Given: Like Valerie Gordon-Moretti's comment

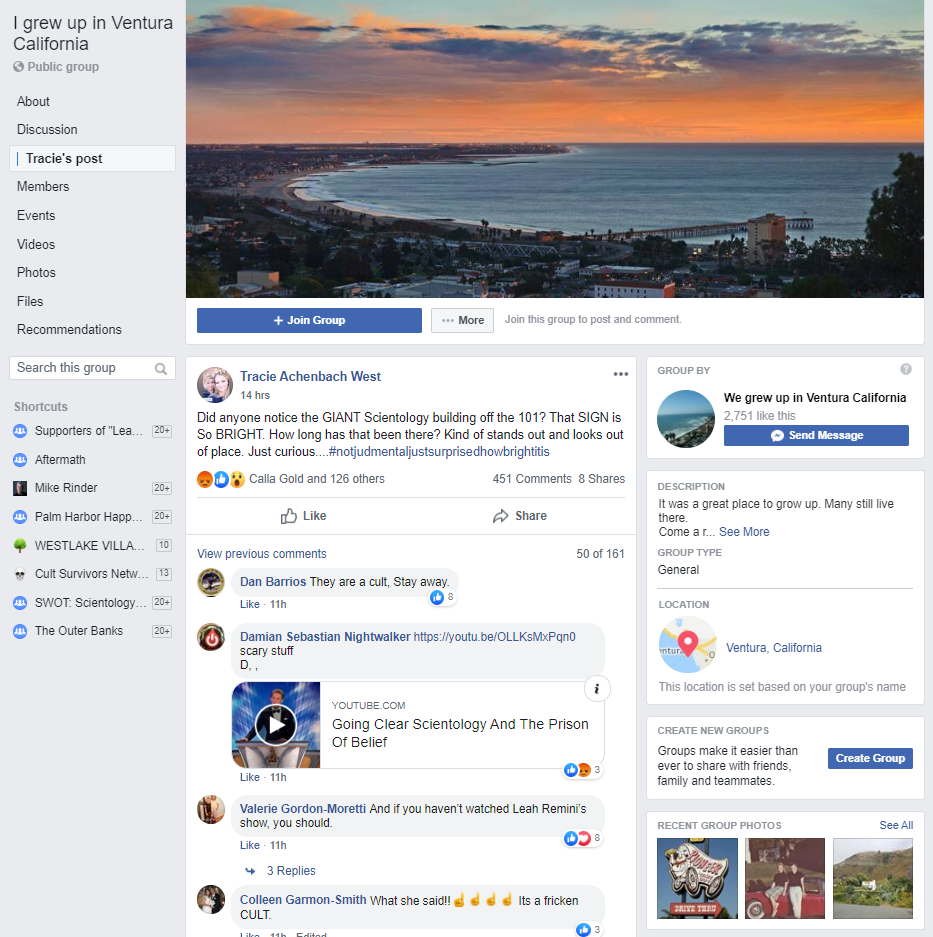Looking at the screenshot, I should [x=249, y=846].
